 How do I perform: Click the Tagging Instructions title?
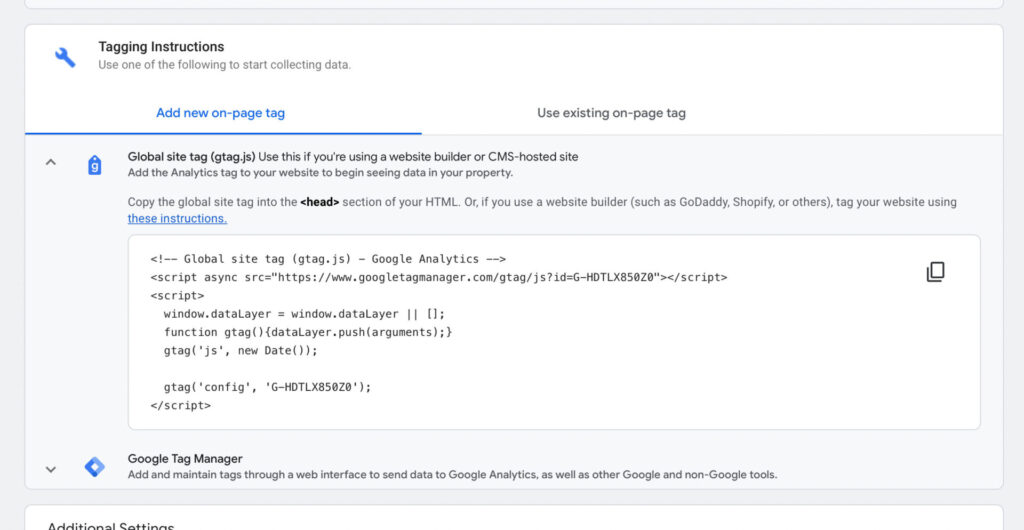tap(161, 47)
